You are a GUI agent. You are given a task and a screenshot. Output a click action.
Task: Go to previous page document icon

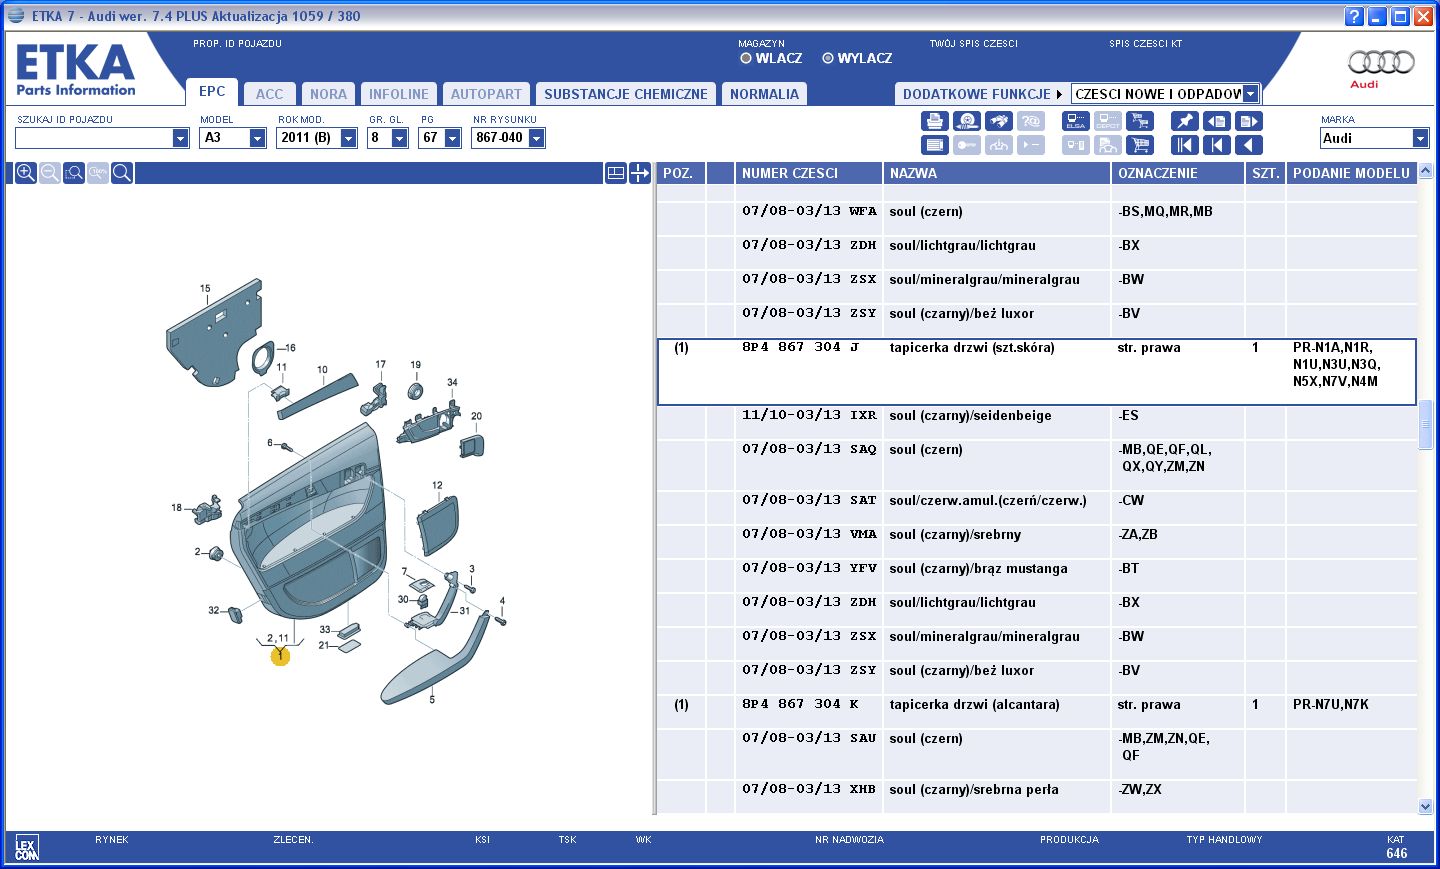click(x=1217, y=121)
